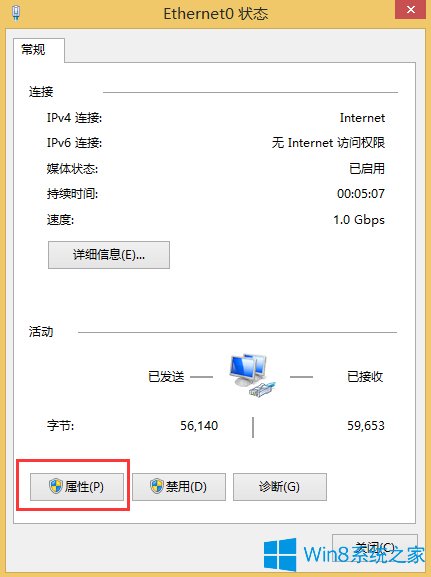This screenshot has width=431, height=577.
Task: Close the Ethernet0 状态 window with X
Action: coord(411,9)
